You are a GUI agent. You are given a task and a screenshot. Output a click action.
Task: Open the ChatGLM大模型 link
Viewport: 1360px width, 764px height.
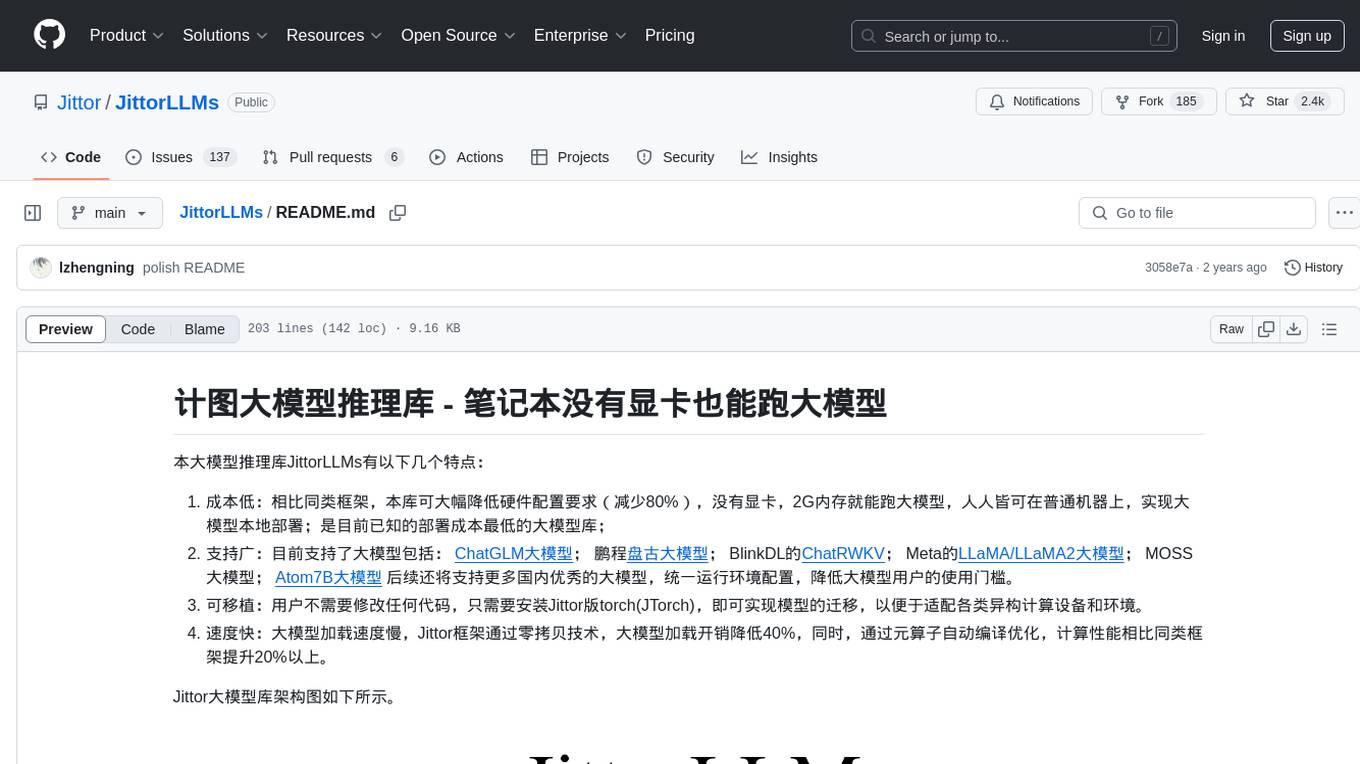513,554
